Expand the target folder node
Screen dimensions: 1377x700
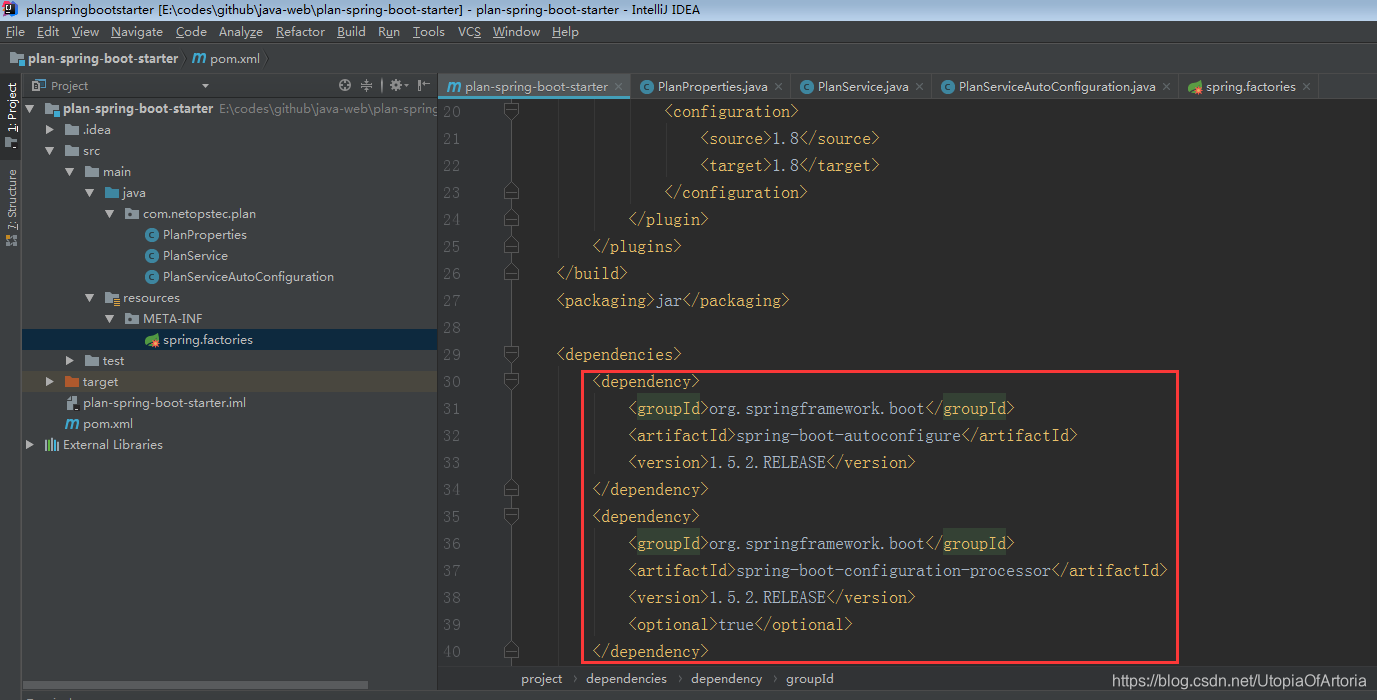tap(49, 381)
